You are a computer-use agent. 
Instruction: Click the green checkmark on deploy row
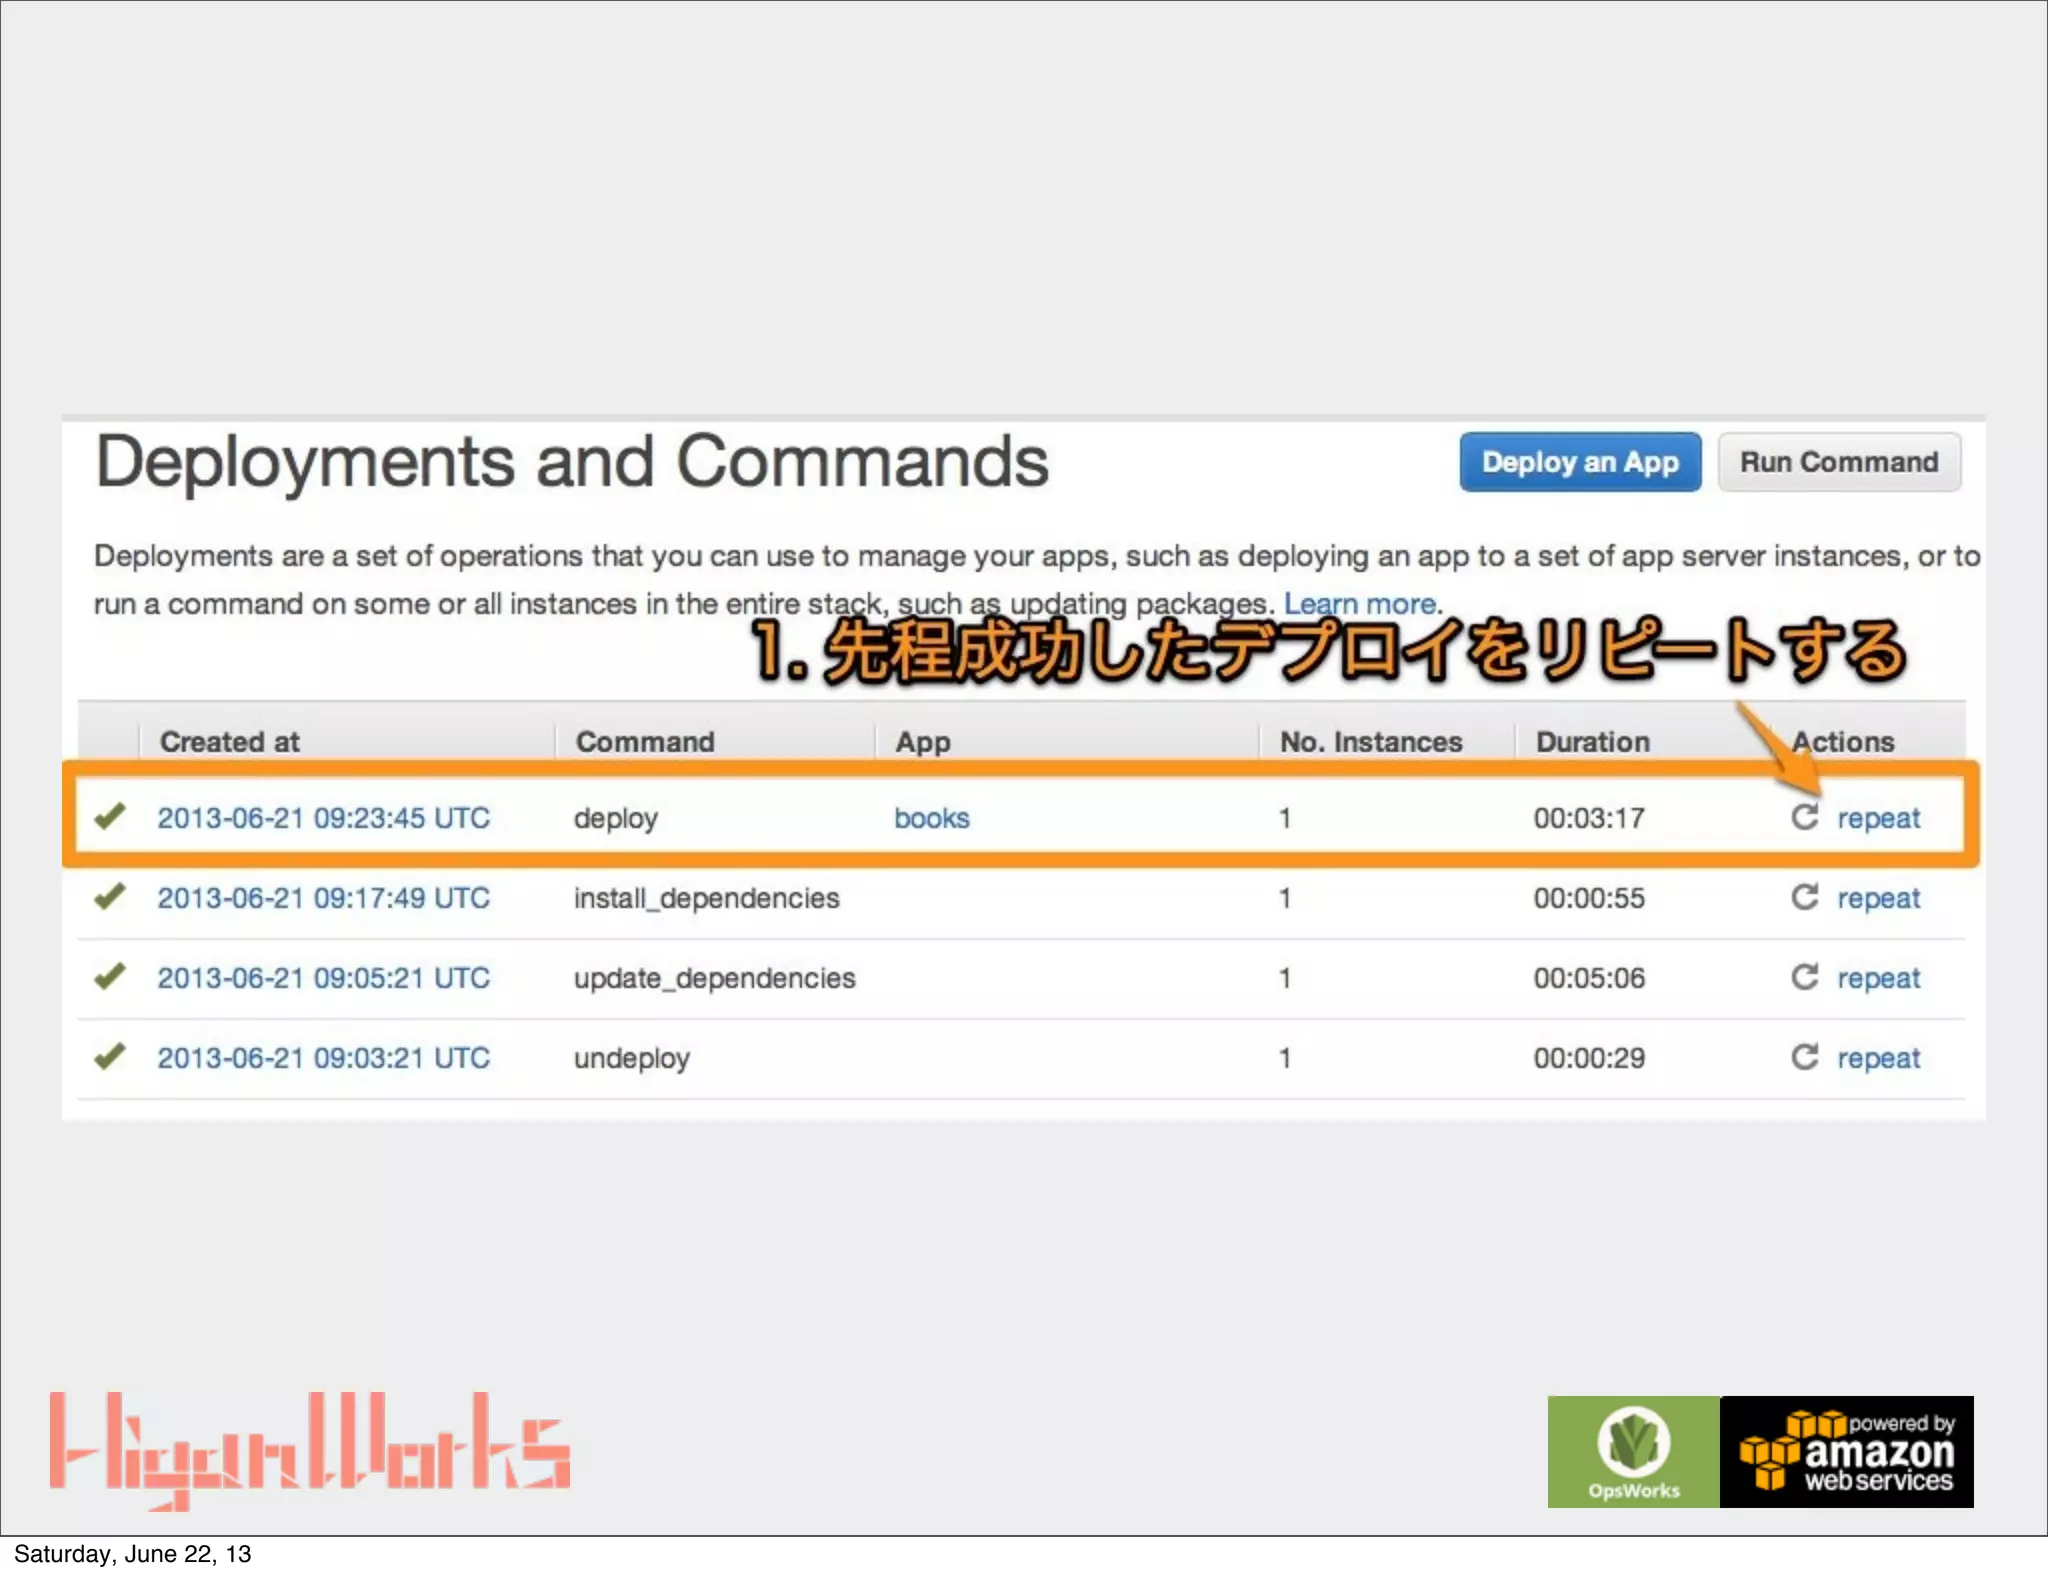point(110,816)
